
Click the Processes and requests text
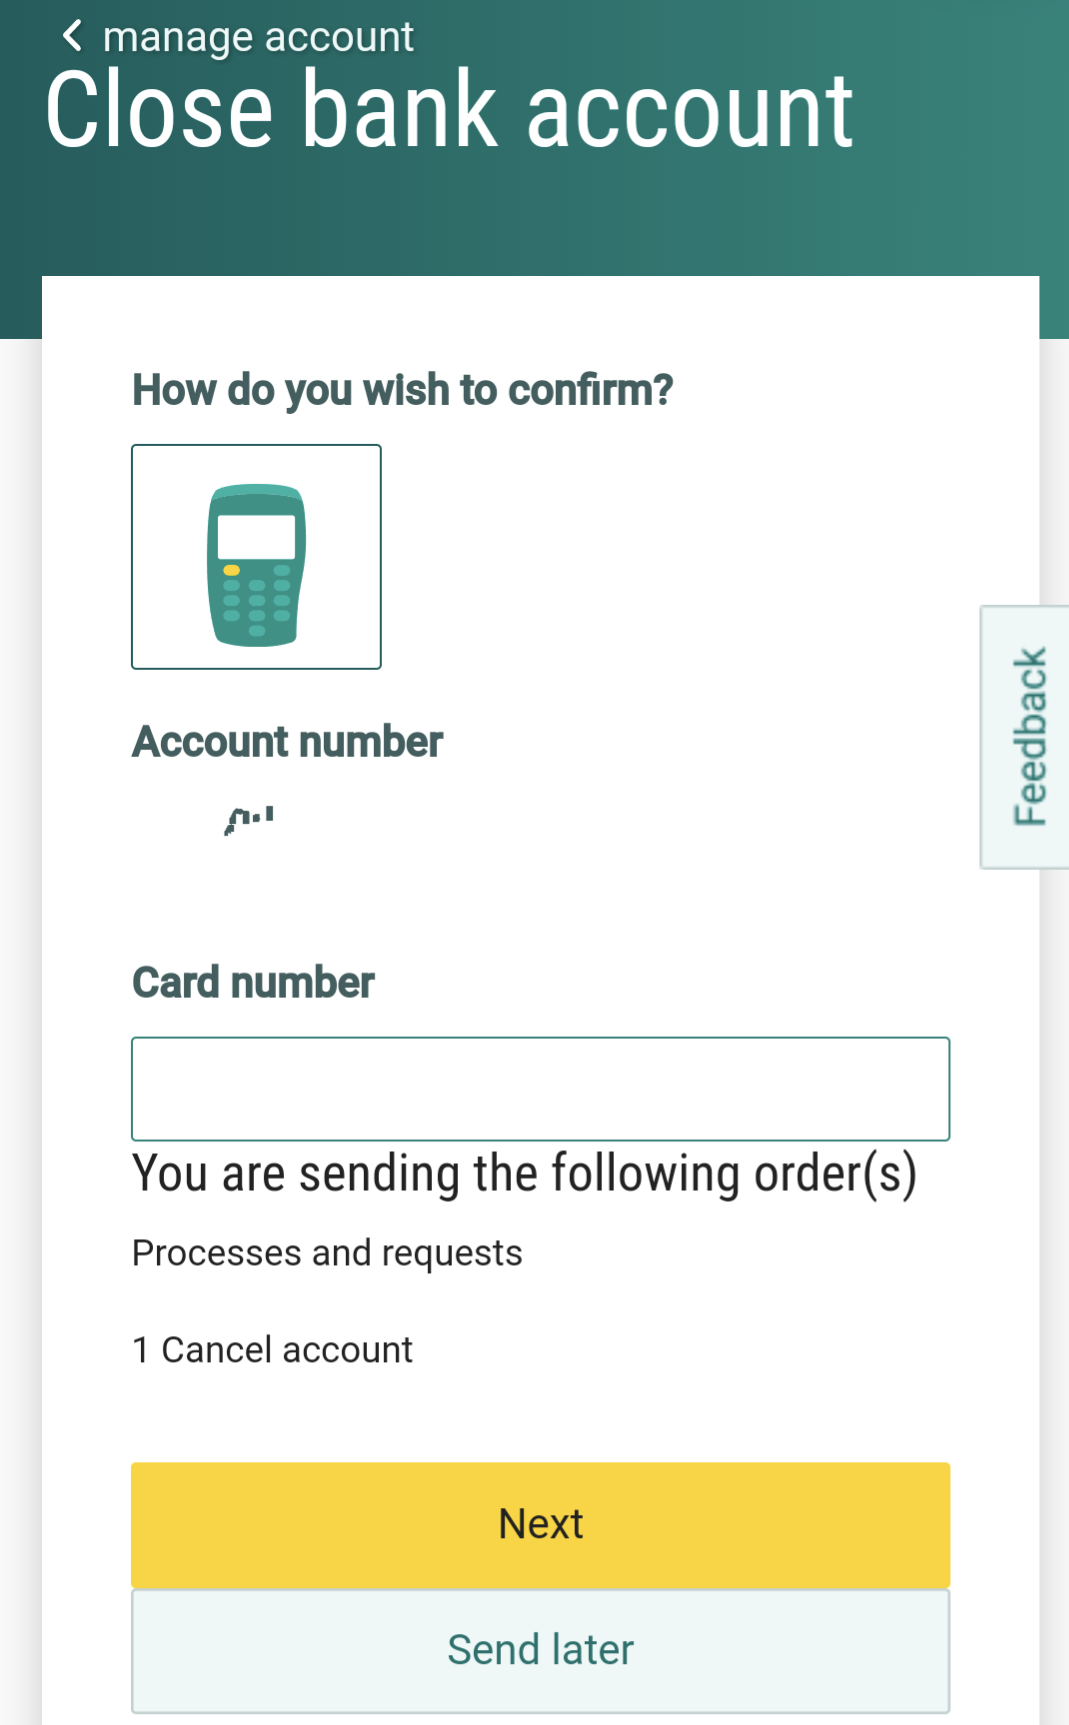[x=327, y=1253]
